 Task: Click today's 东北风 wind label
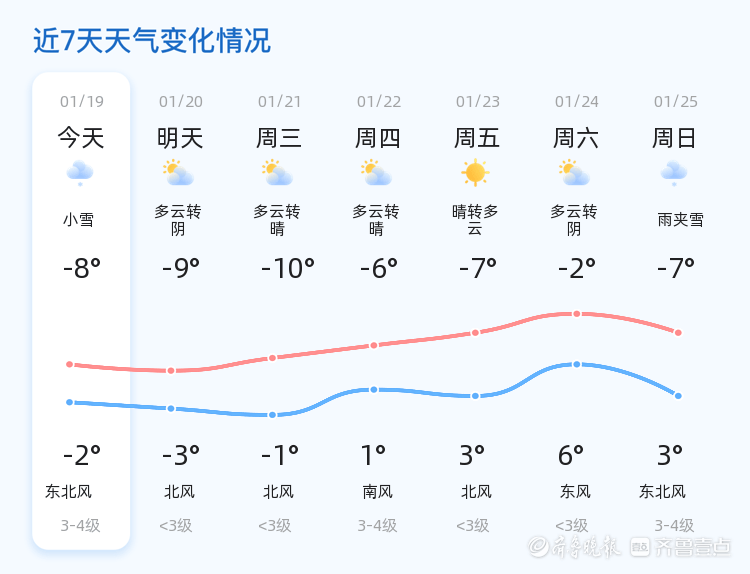click(69, 491)
